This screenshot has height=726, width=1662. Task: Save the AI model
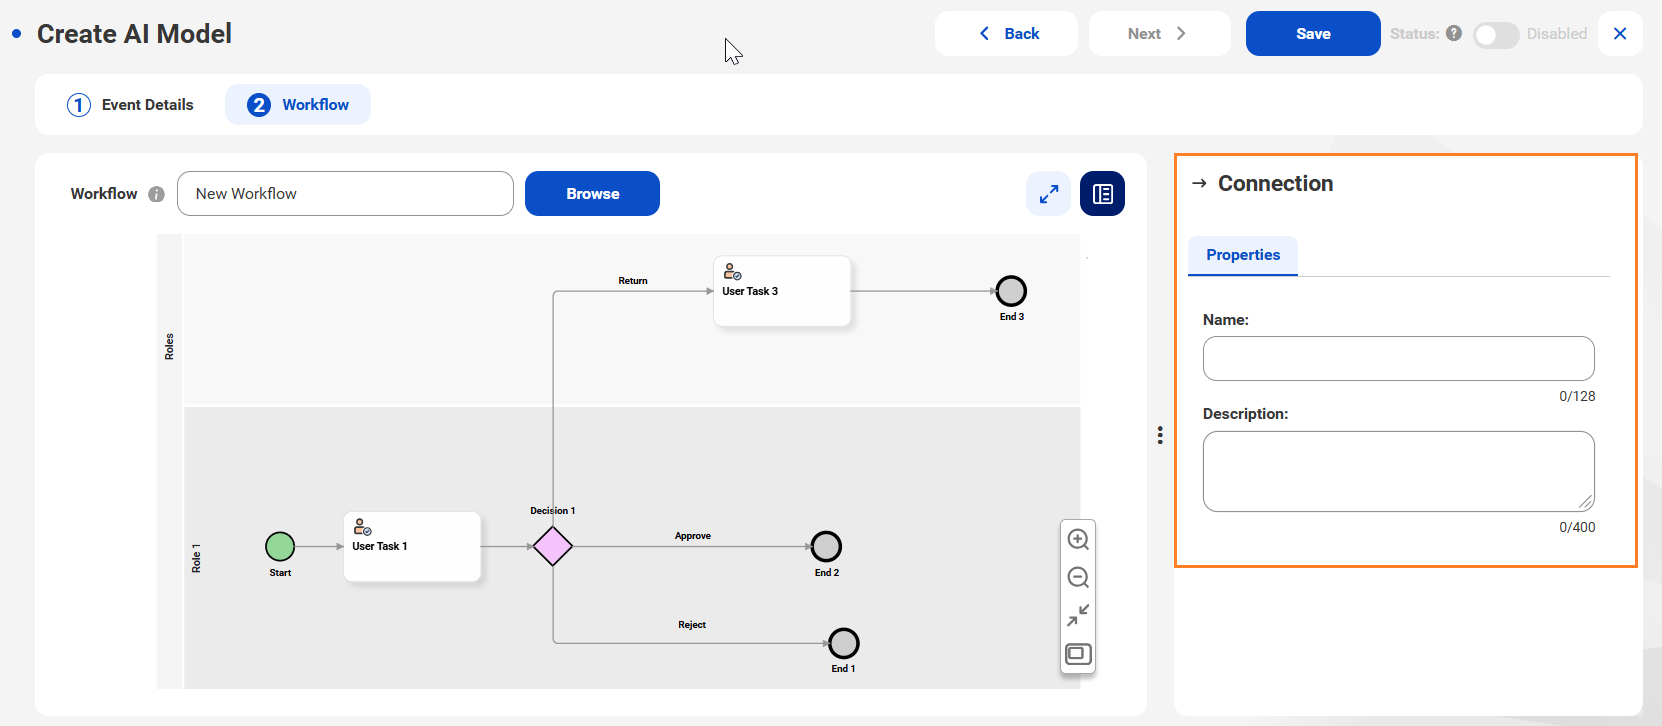coord(1313,33)
